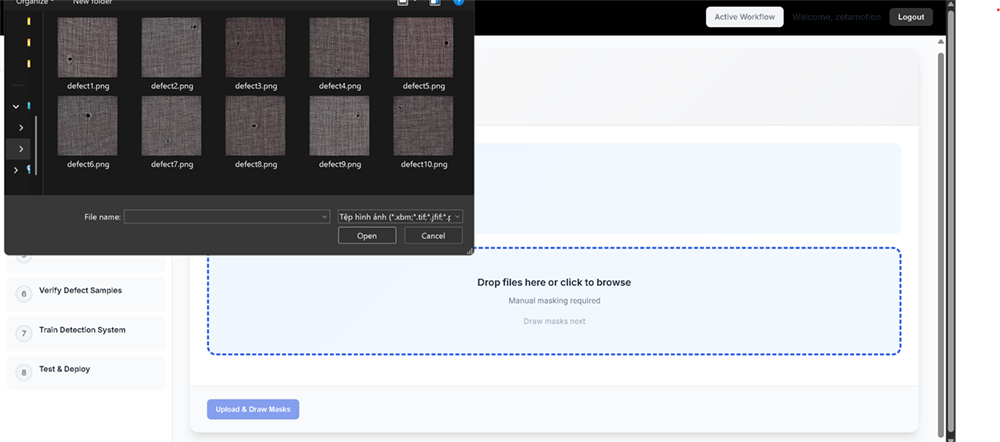
Task: Click the defect7.png file name label
Action: click(172, 165)
